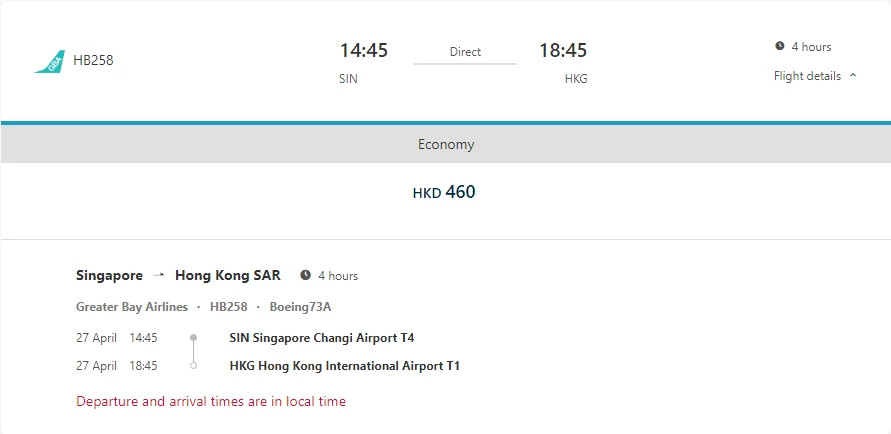Click the arrival timeline circle at HKG
This screenshot has width=891, height=434.
[194, 366]
